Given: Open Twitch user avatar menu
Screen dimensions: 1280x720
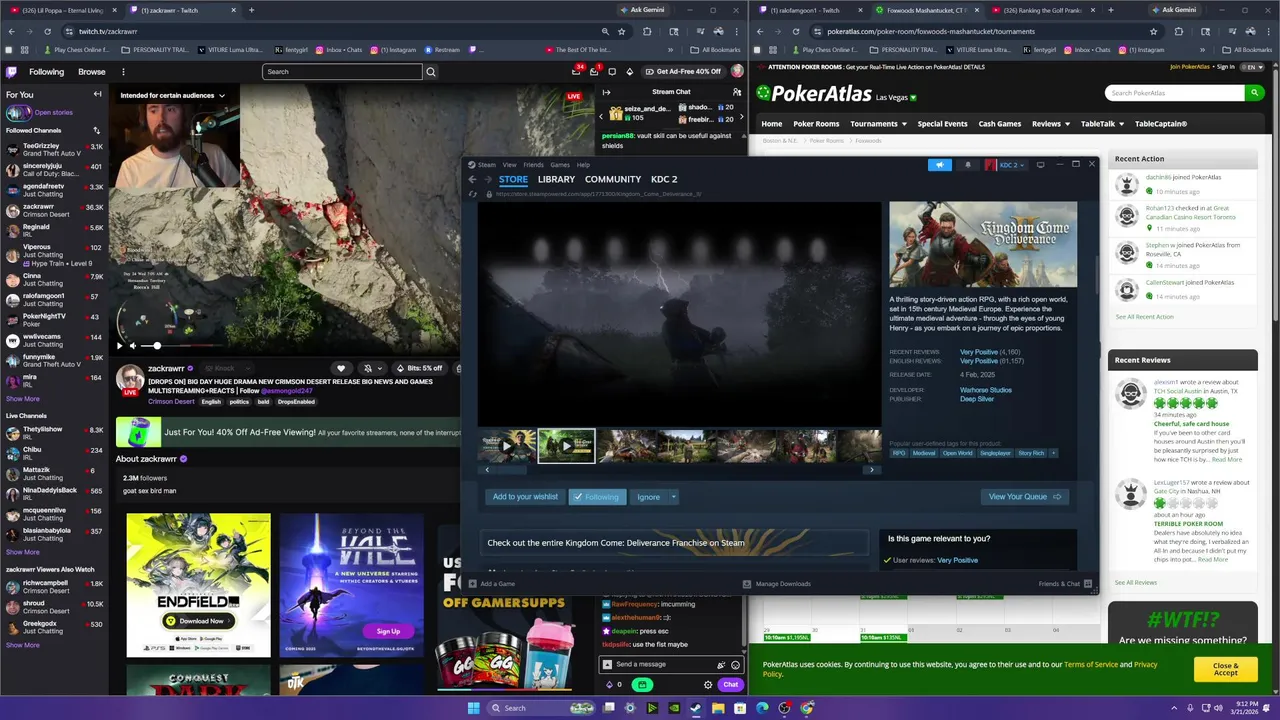Looking at the screenshot, I should [737, 71].
